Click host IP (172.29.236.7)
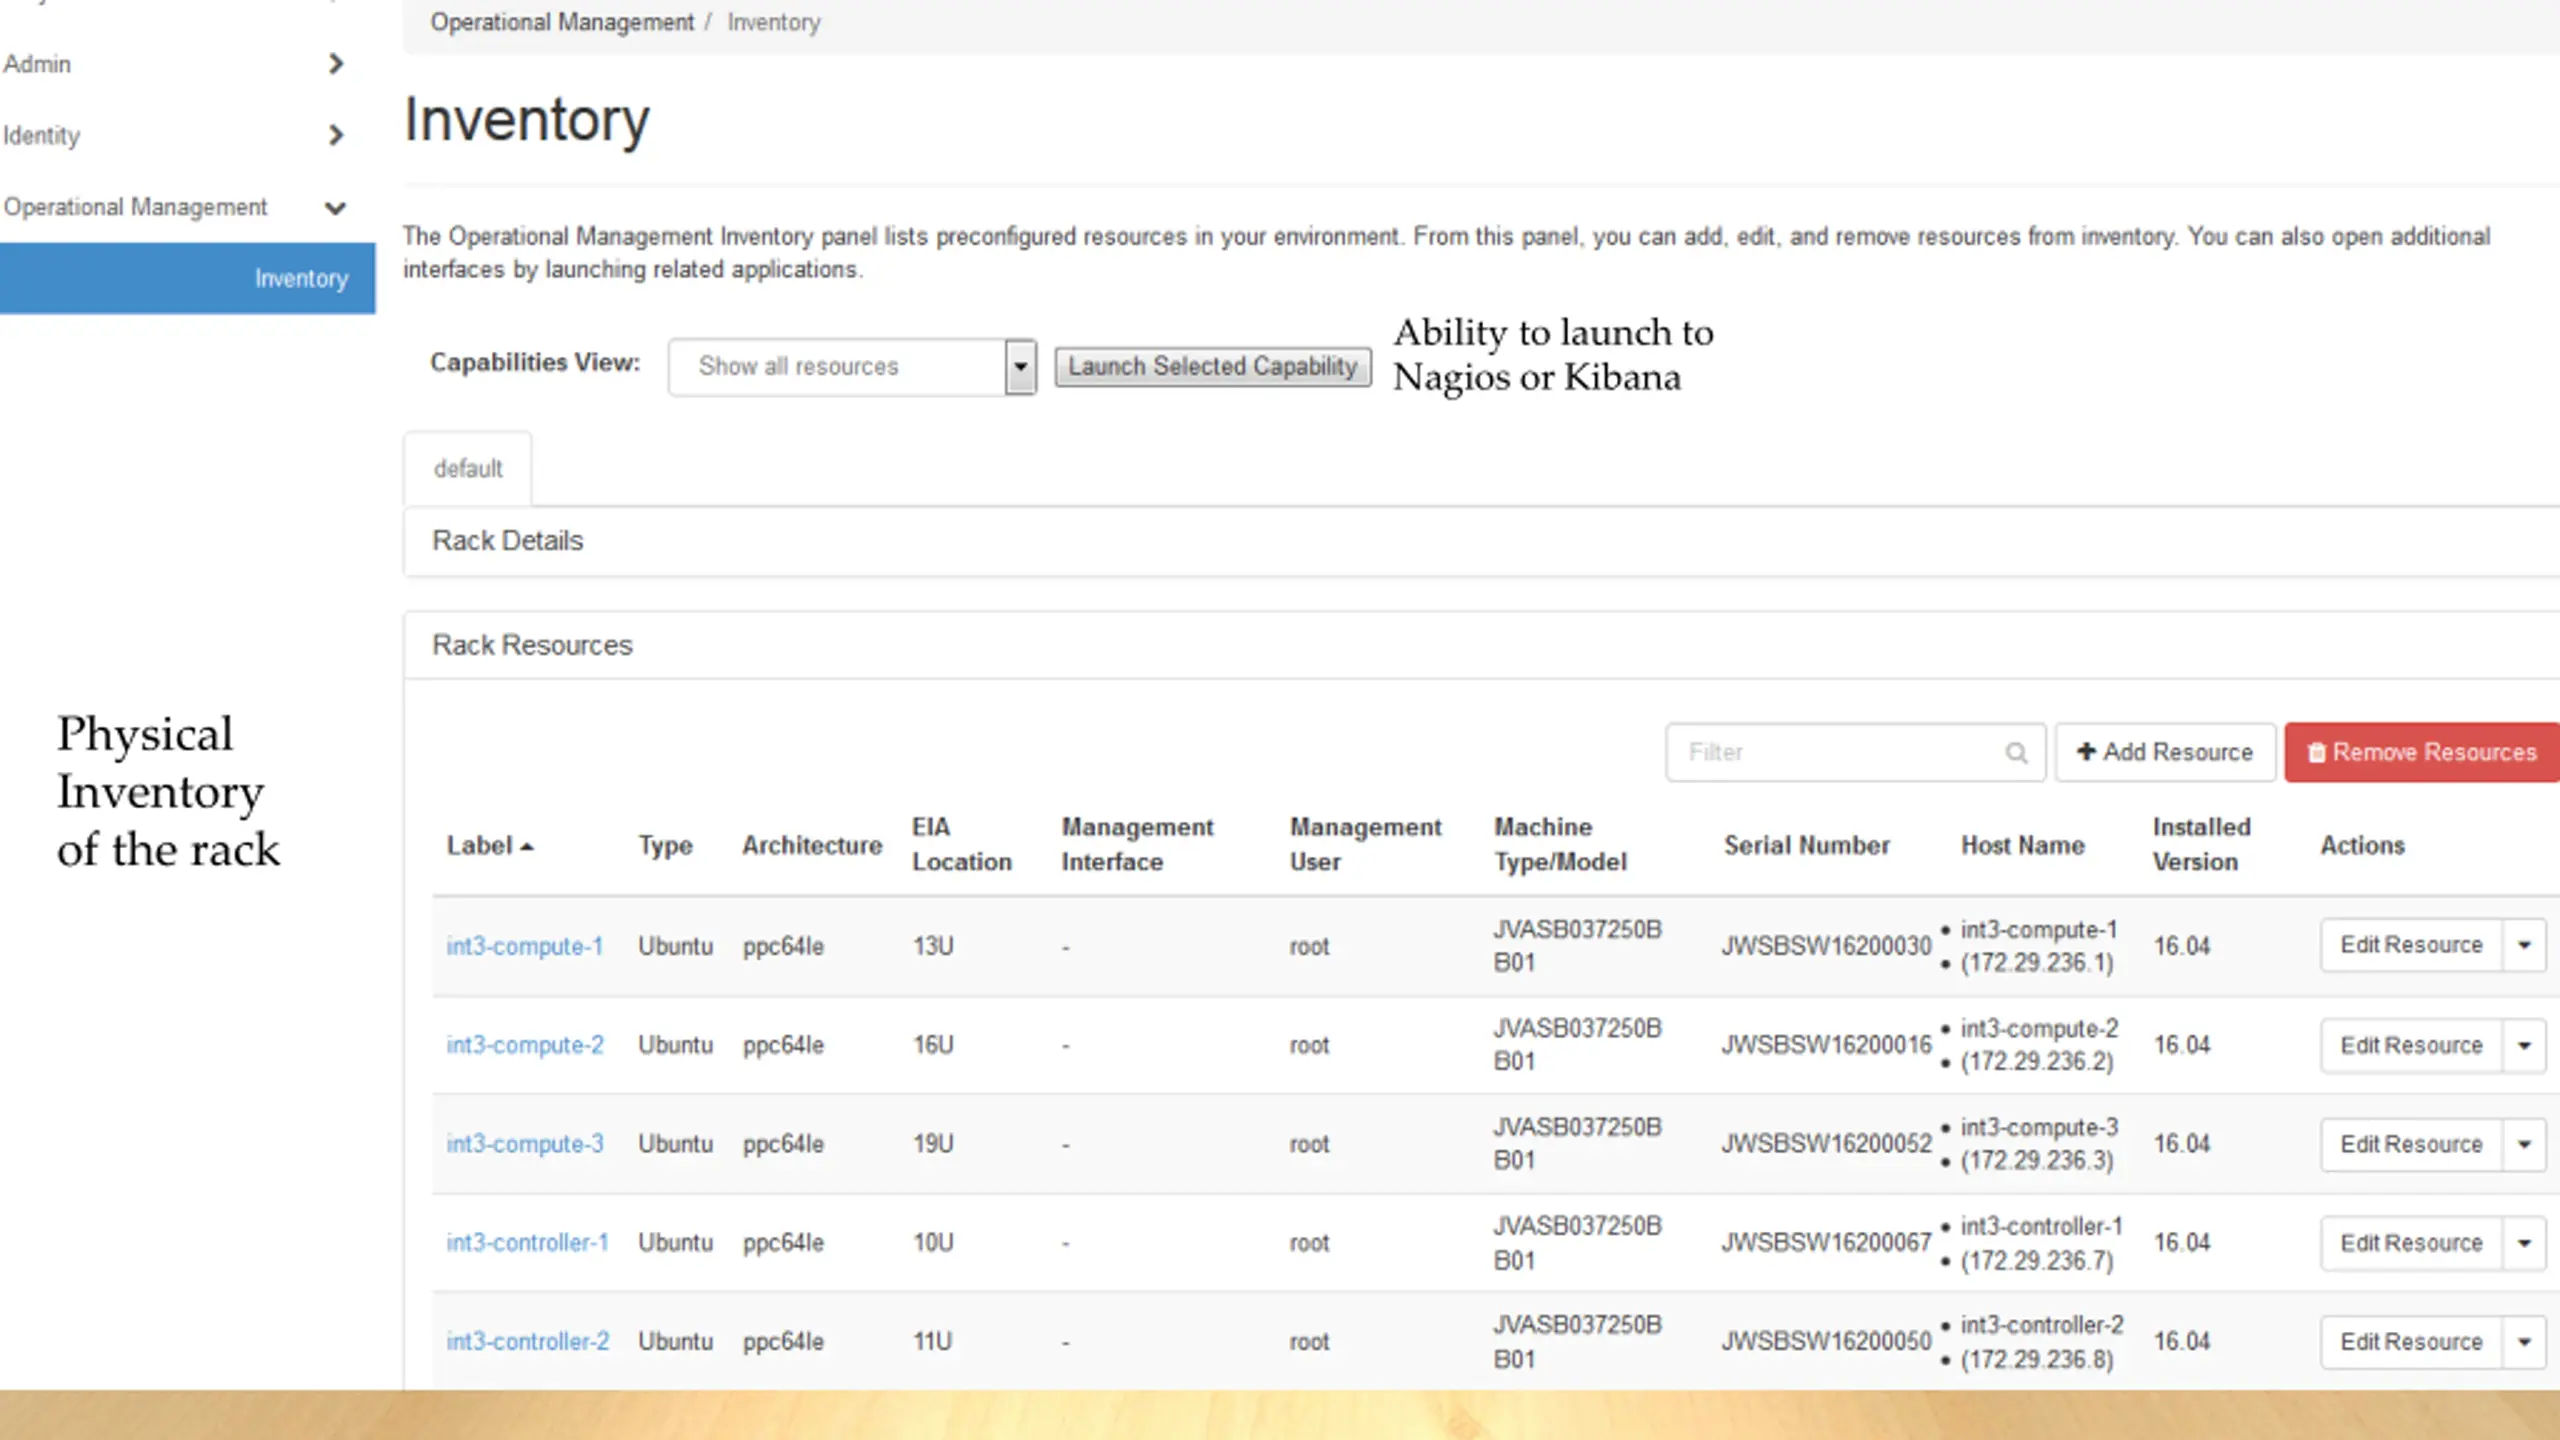This screenshot has width=2560, height=1440. [2037, 1261]
